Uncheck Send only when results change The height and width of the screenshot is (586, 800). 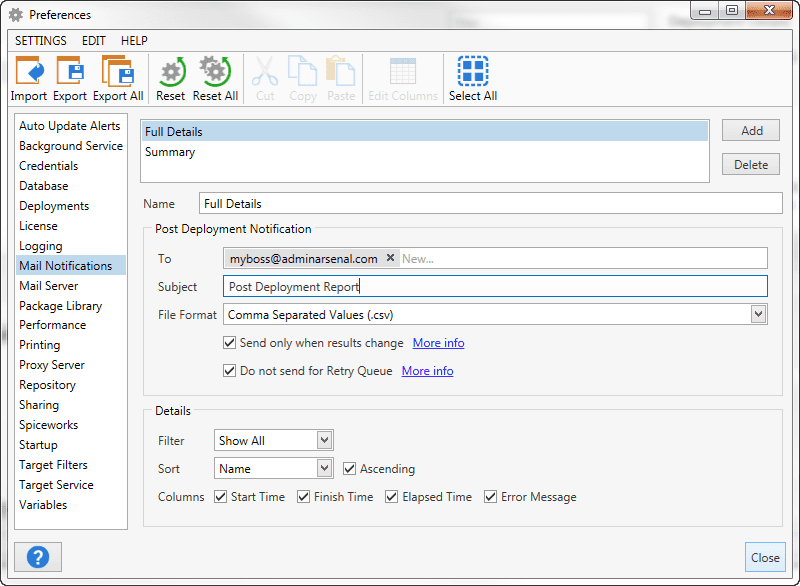tap(230, 343)
